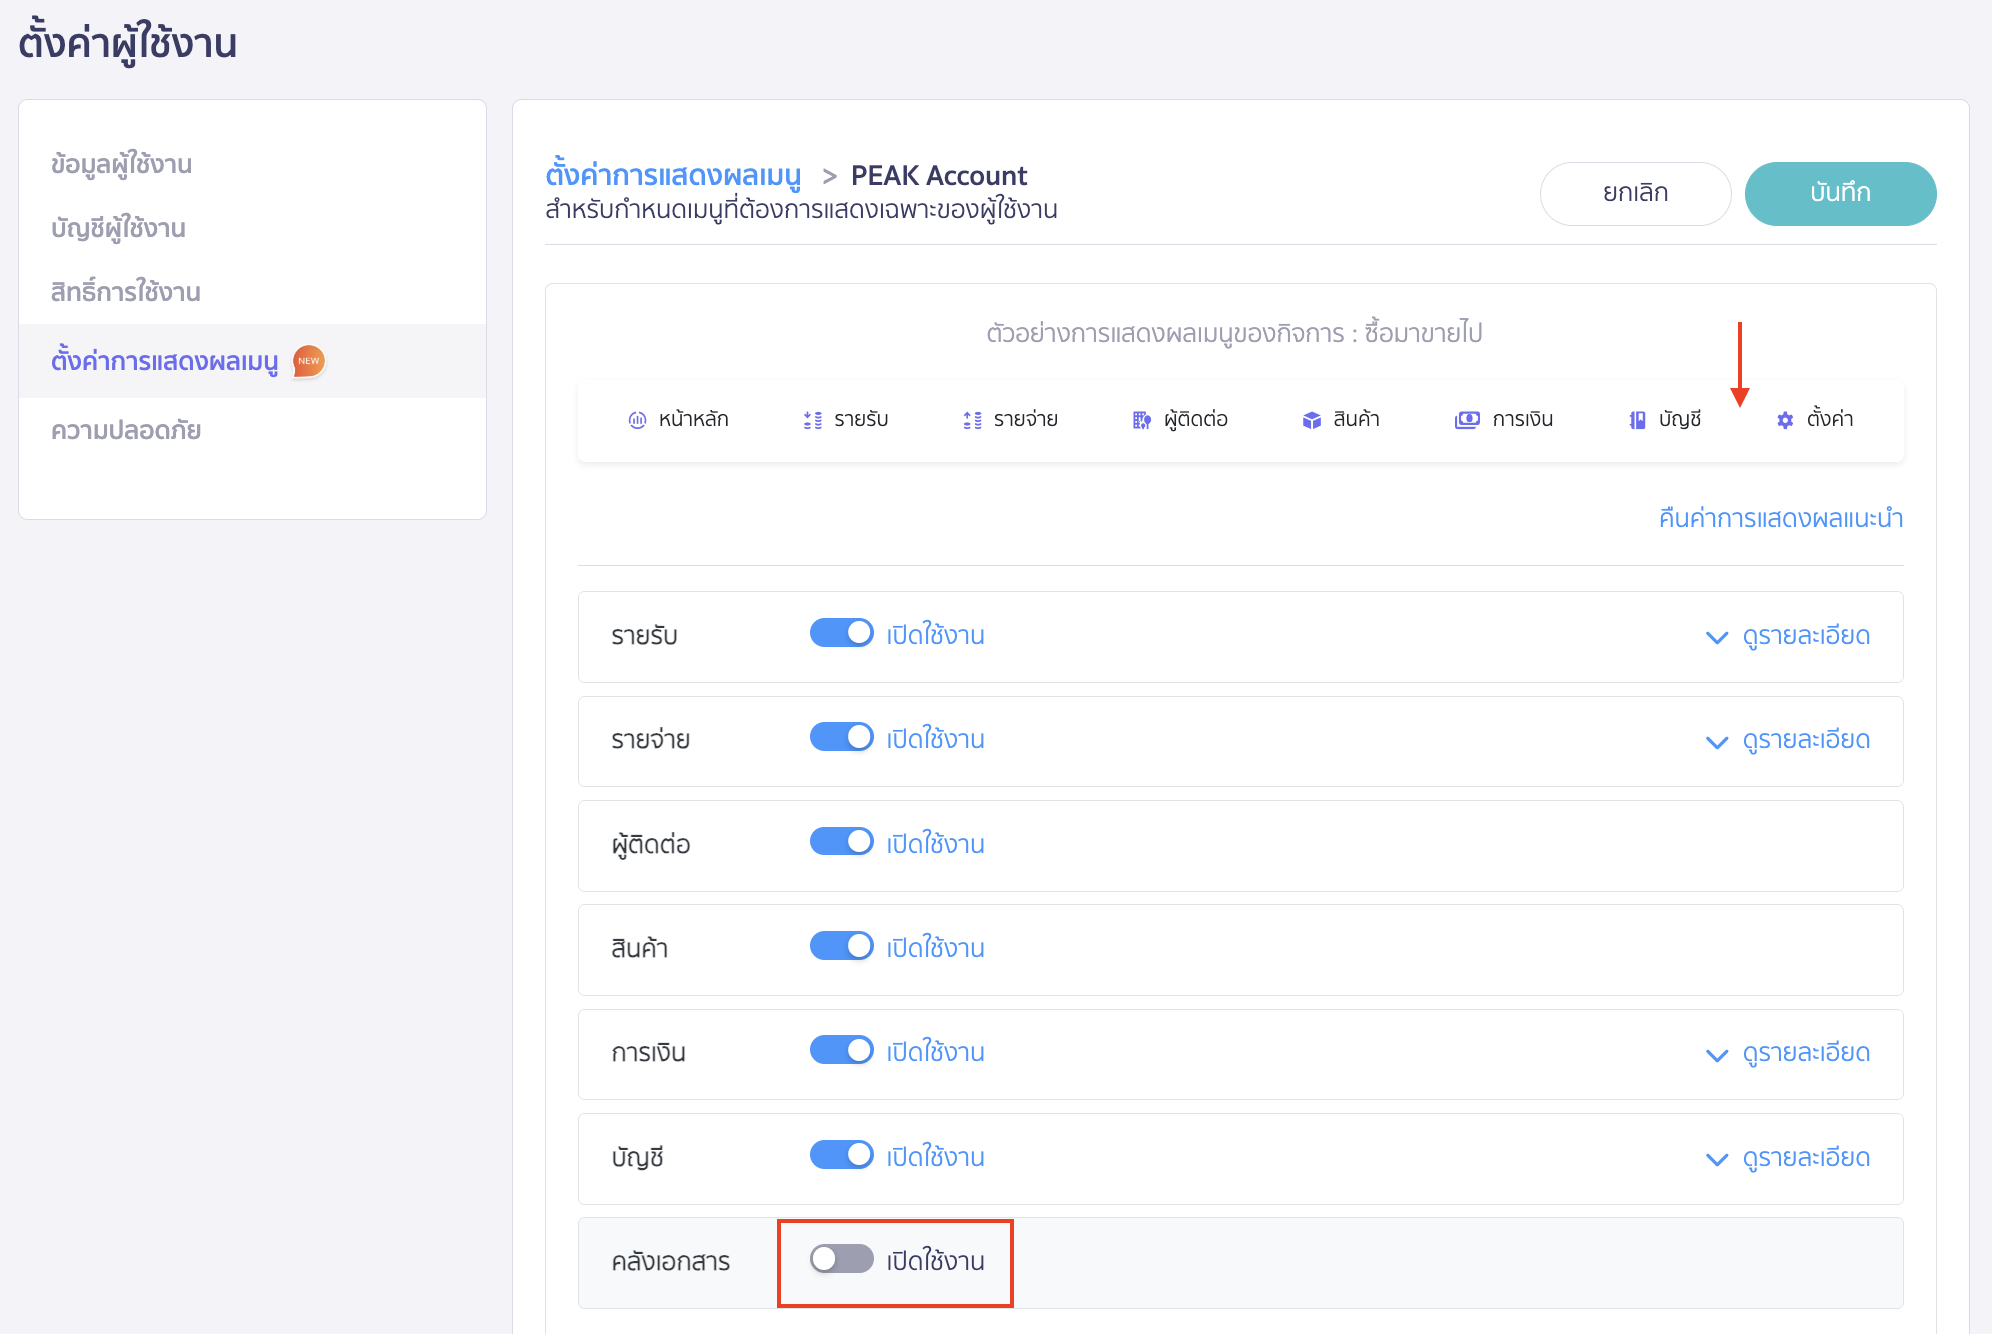Click the หน้าหลัก home chart icon
1992x1334 pixels.
pyautogui.click(x=637, y=420)
